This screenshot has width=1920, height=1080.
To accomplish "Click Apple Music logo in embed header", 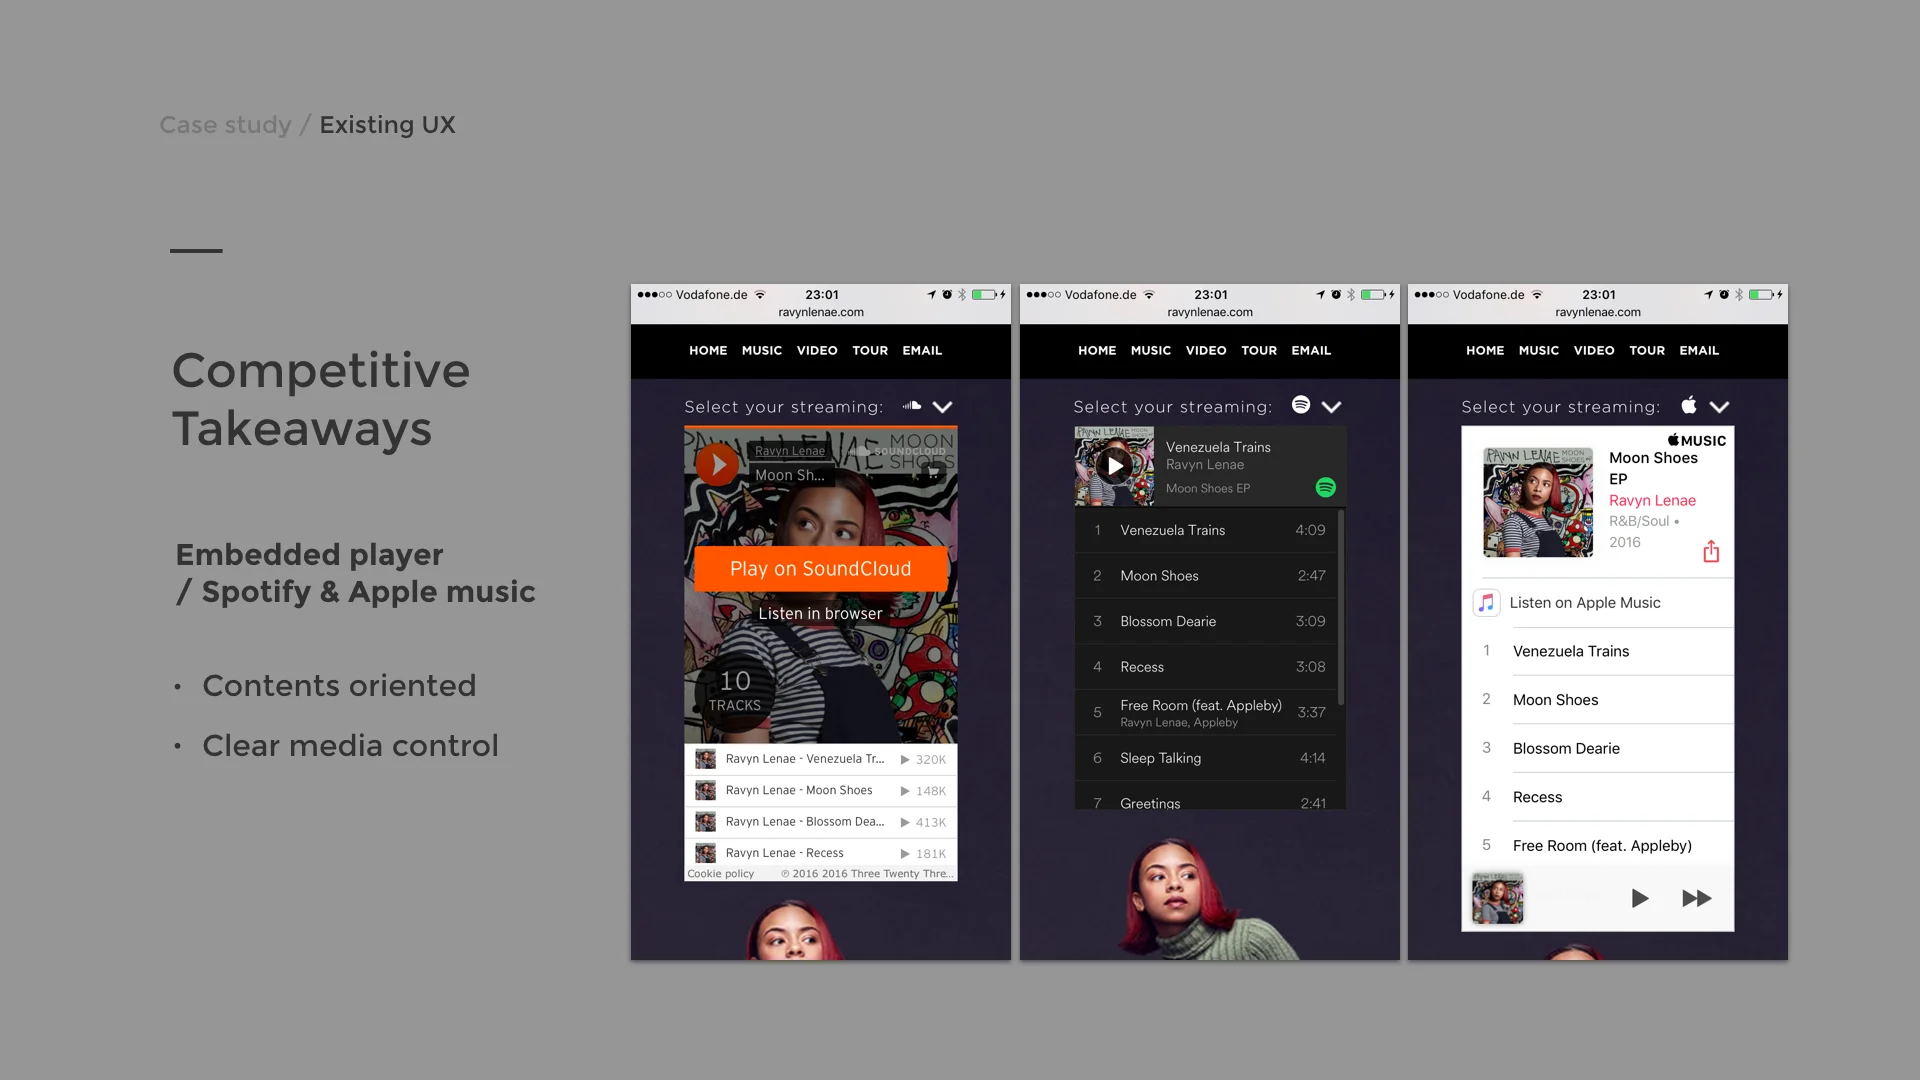I will coord(1696,440).
